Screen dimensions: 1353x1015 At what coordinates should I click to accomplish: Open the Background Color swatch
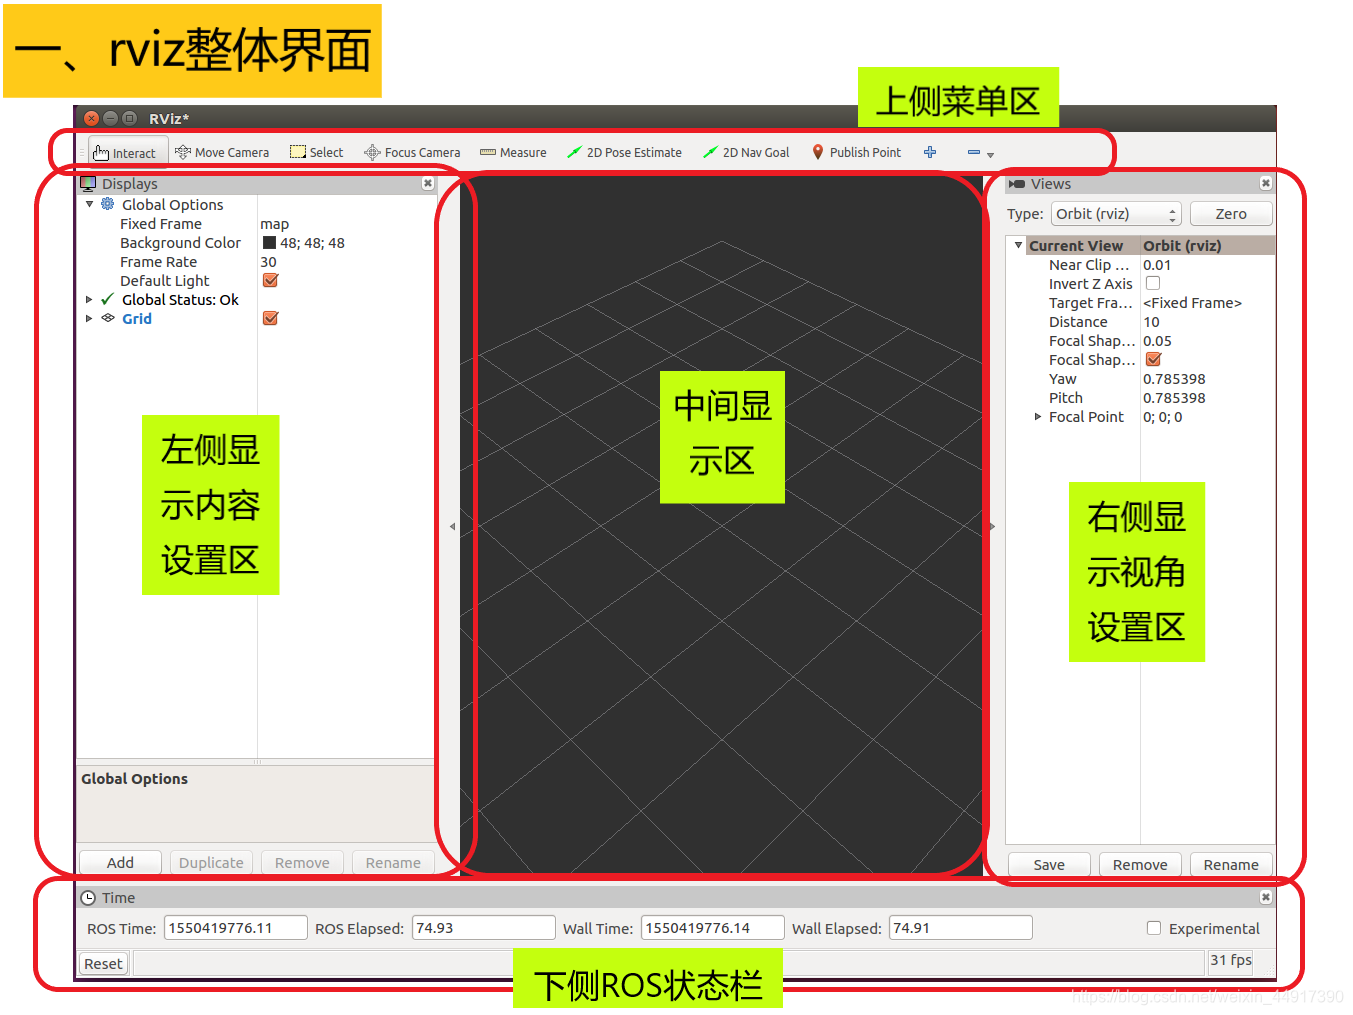pos(268,242)
